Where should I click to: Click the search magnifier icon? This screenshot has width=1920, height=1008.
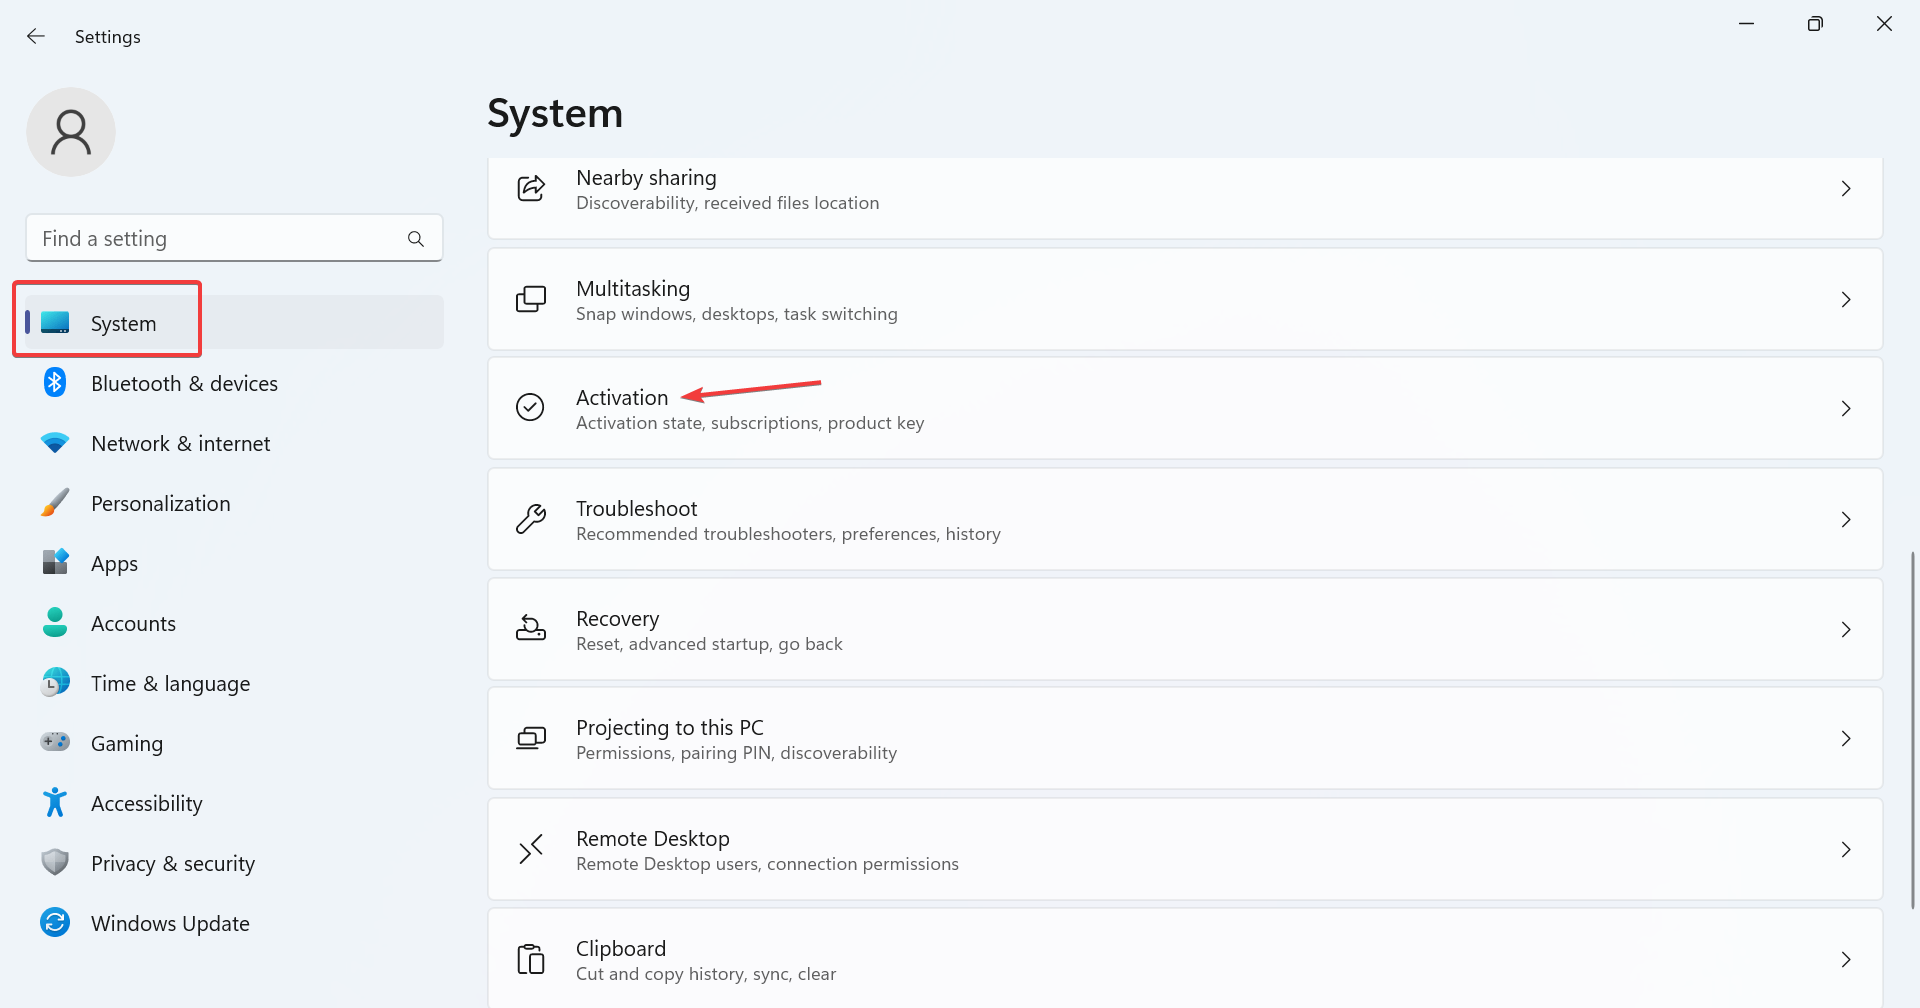click(416, 239)
